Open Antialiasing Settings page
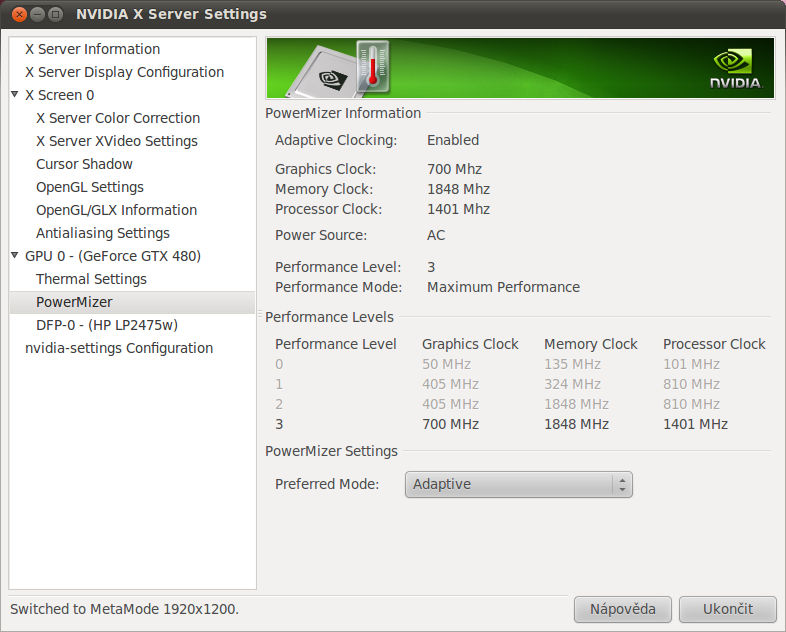The image size is (786, 632). pyautogui.click(x=103, y=234)
